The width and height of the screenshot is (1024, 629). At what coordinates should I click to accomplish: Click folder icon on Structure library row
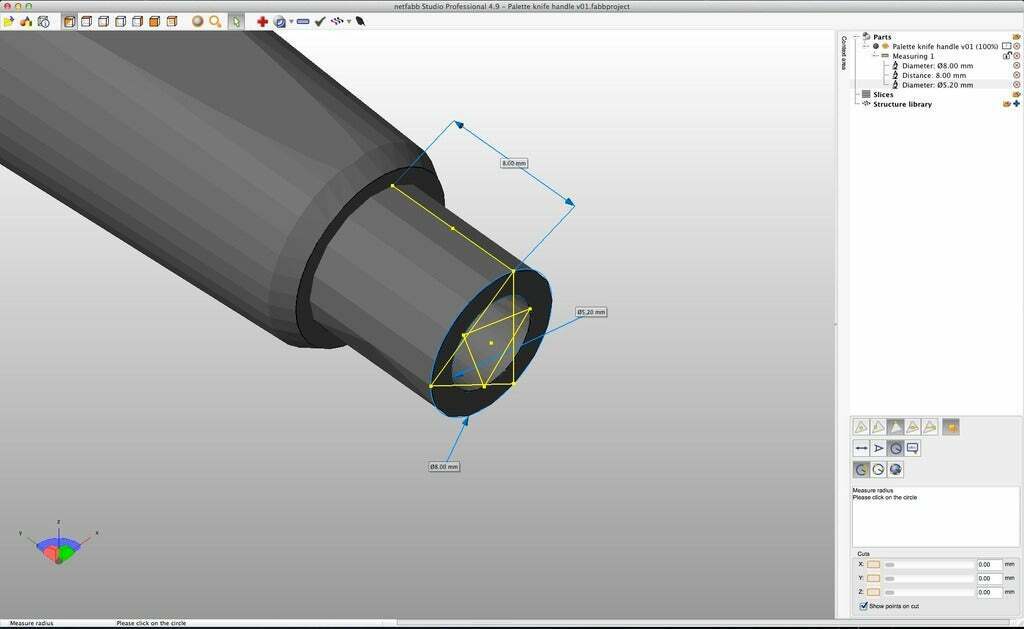click(1007, 104)
